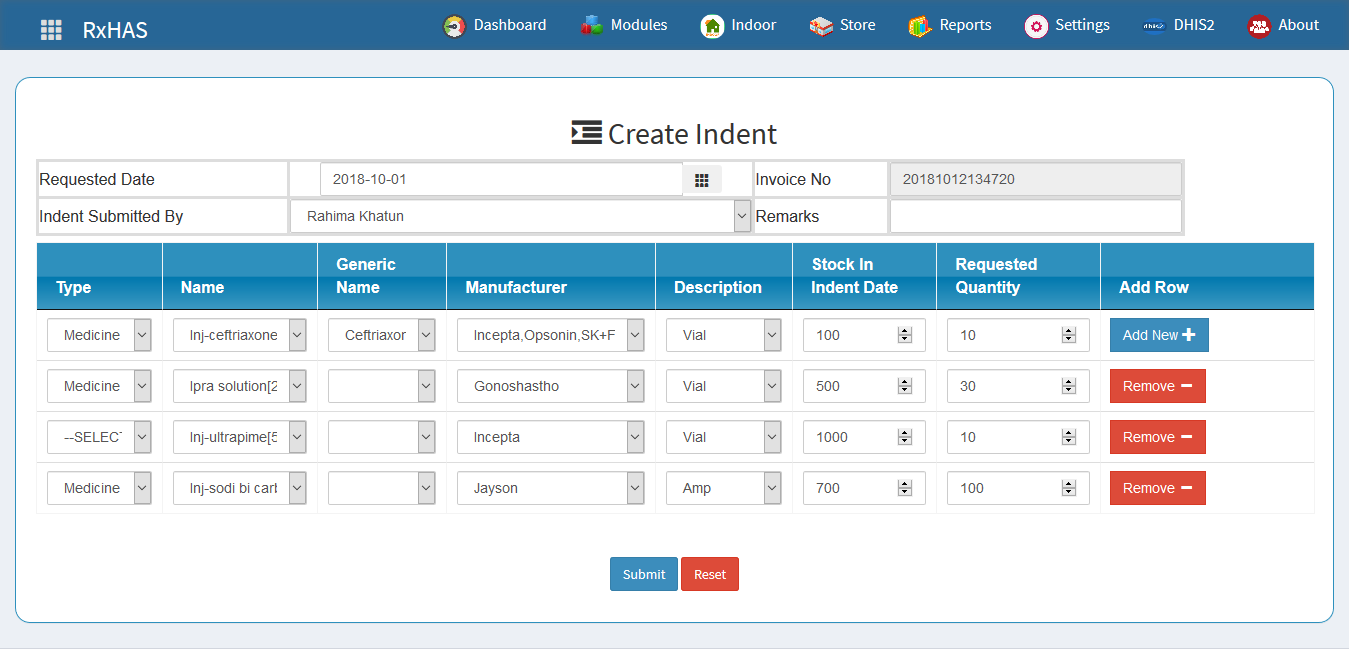Click the Store icon
Viewport: 1349px width, 662px height.
click(x=821, y=26)
